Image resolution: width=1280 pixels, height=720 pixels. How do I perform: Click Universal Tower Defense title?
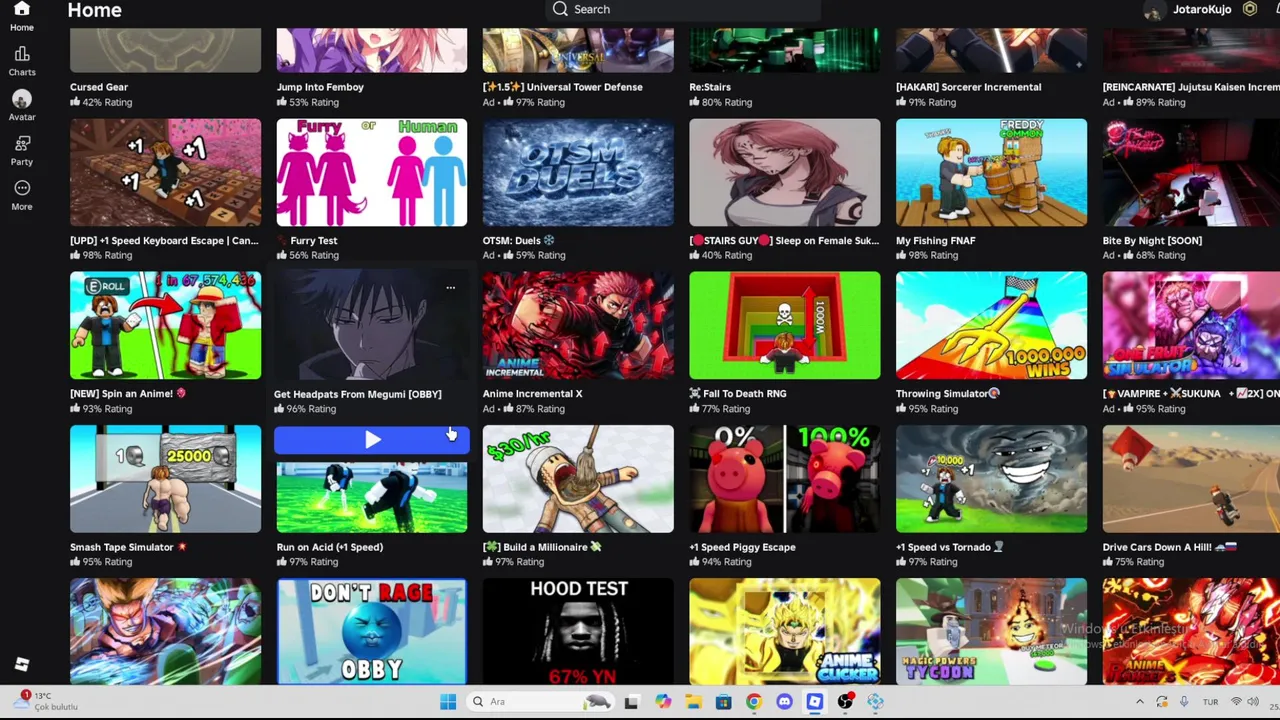563,87
